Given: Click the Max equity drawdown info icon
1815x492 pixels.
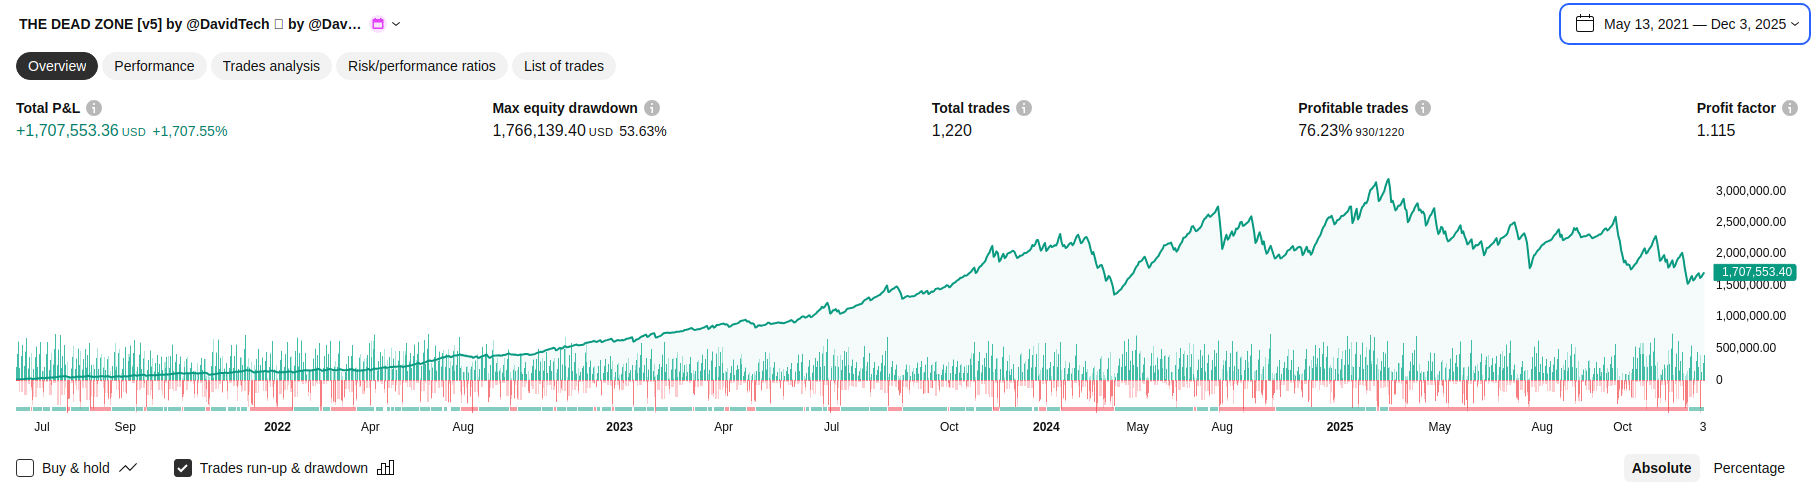Looking at the screenshot, I should pos(652,108).
